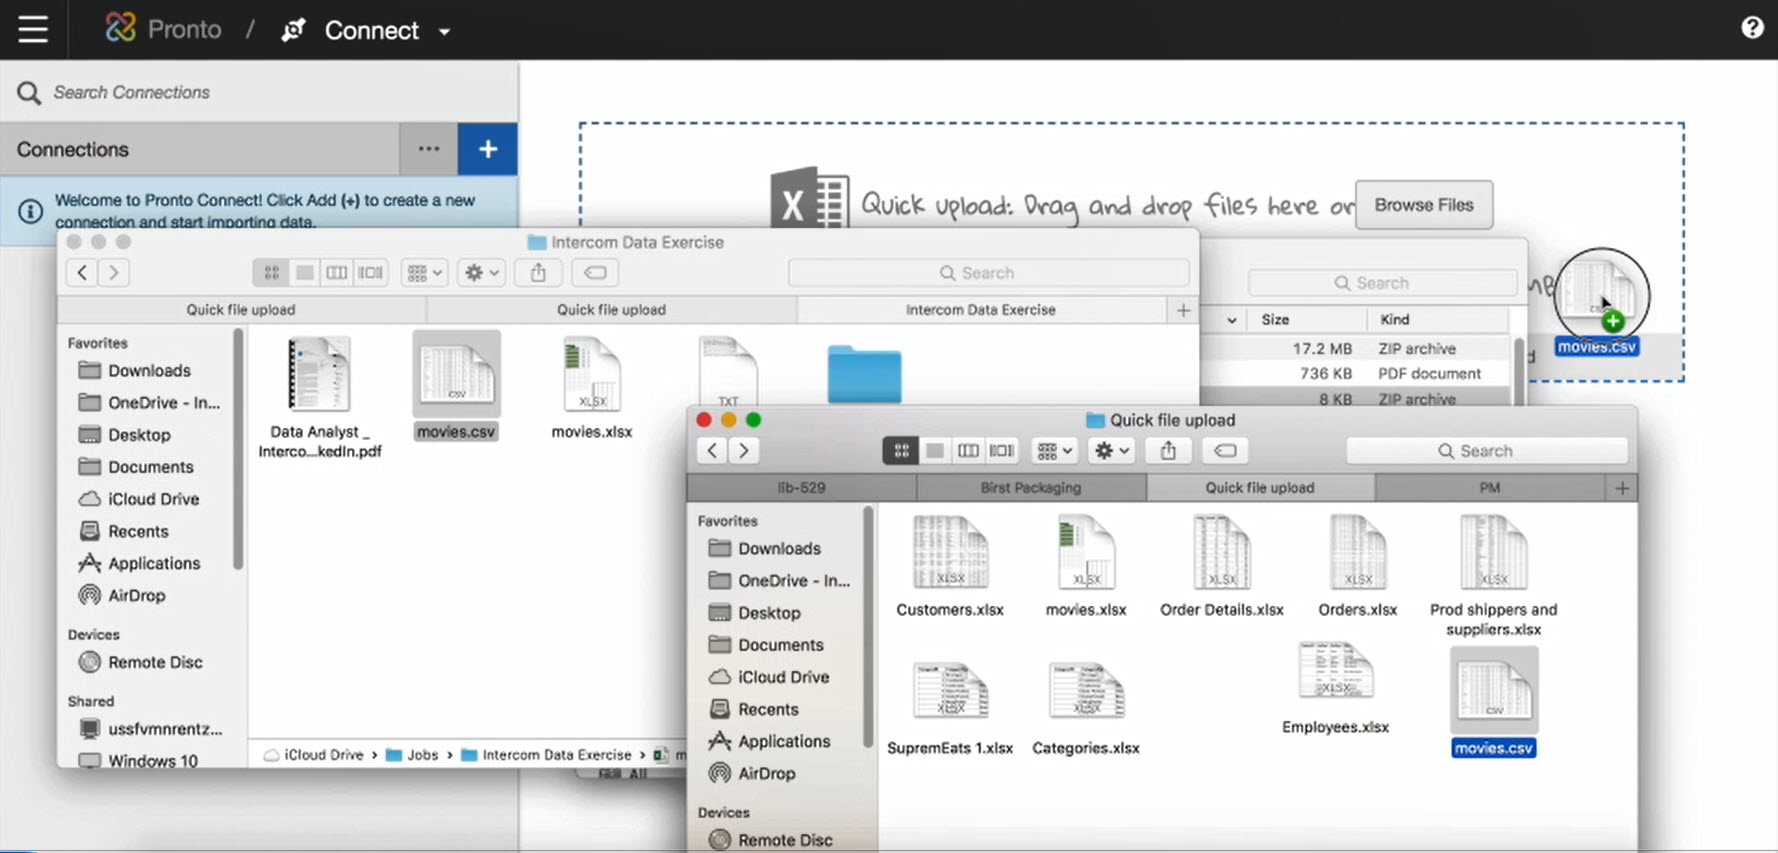The width and height of the screenshot is (1778, 853).
Task: Click search field in Quick file upload window
Action: [1486, 451]
